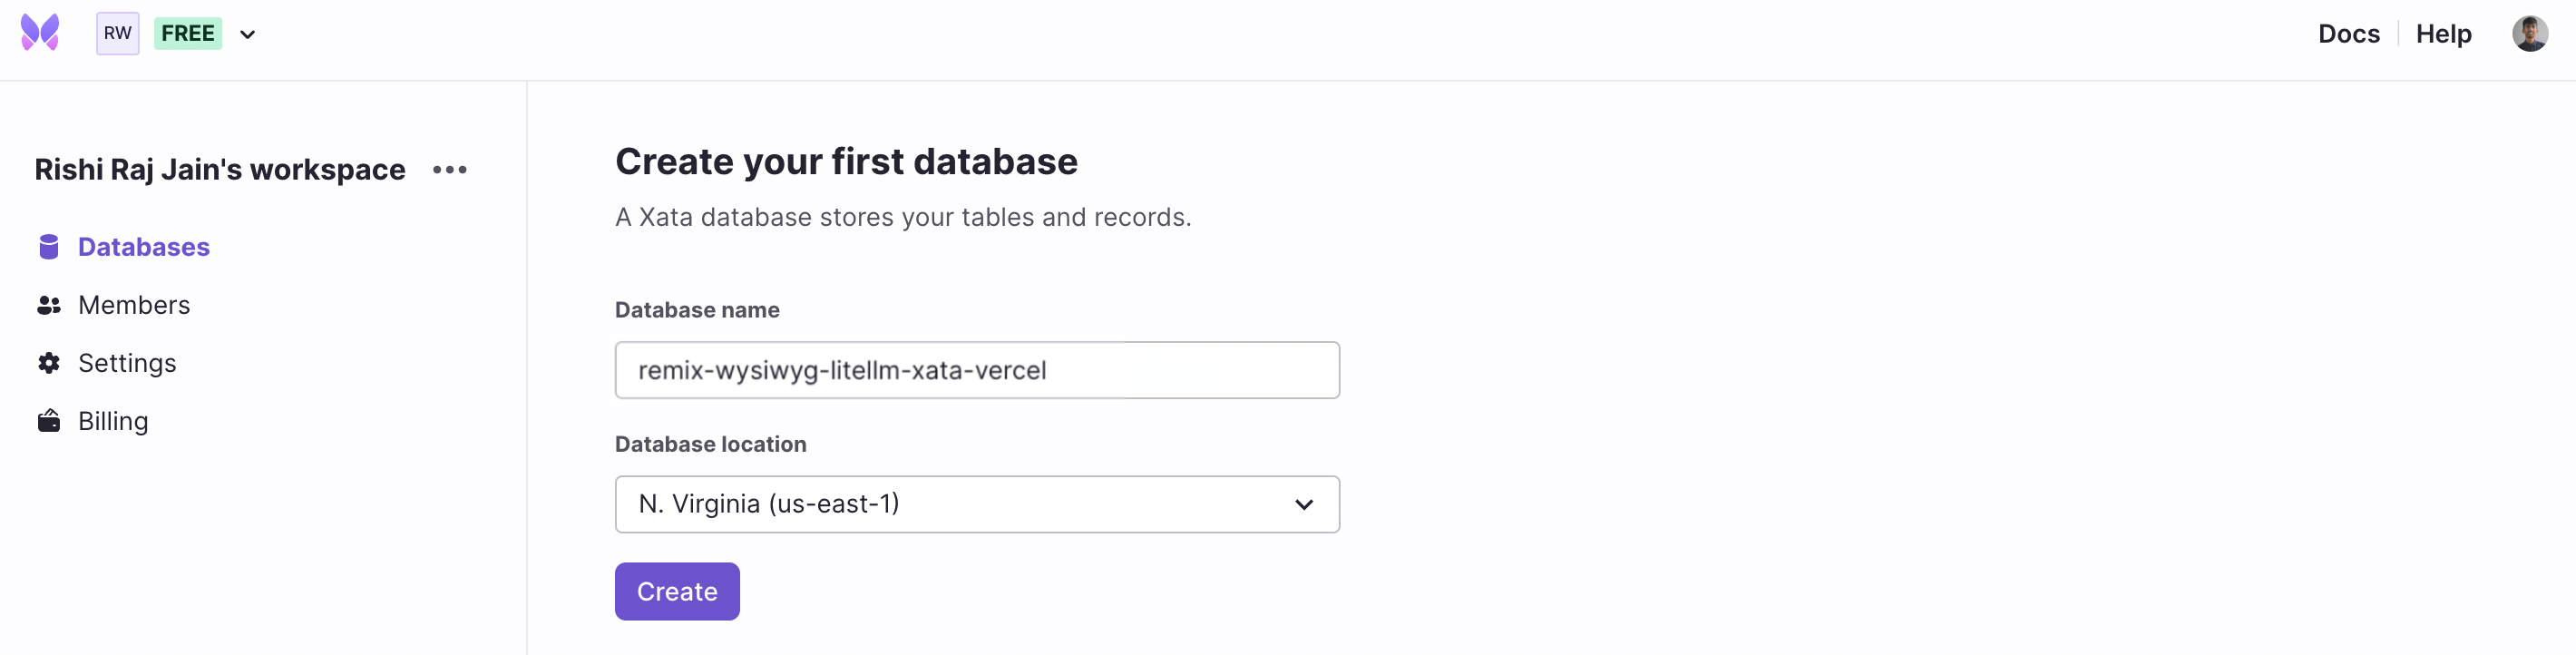The height and width of the screenshot is (655, 2576).
Task: Select the Databases sidebar entry
Action: 144,246
